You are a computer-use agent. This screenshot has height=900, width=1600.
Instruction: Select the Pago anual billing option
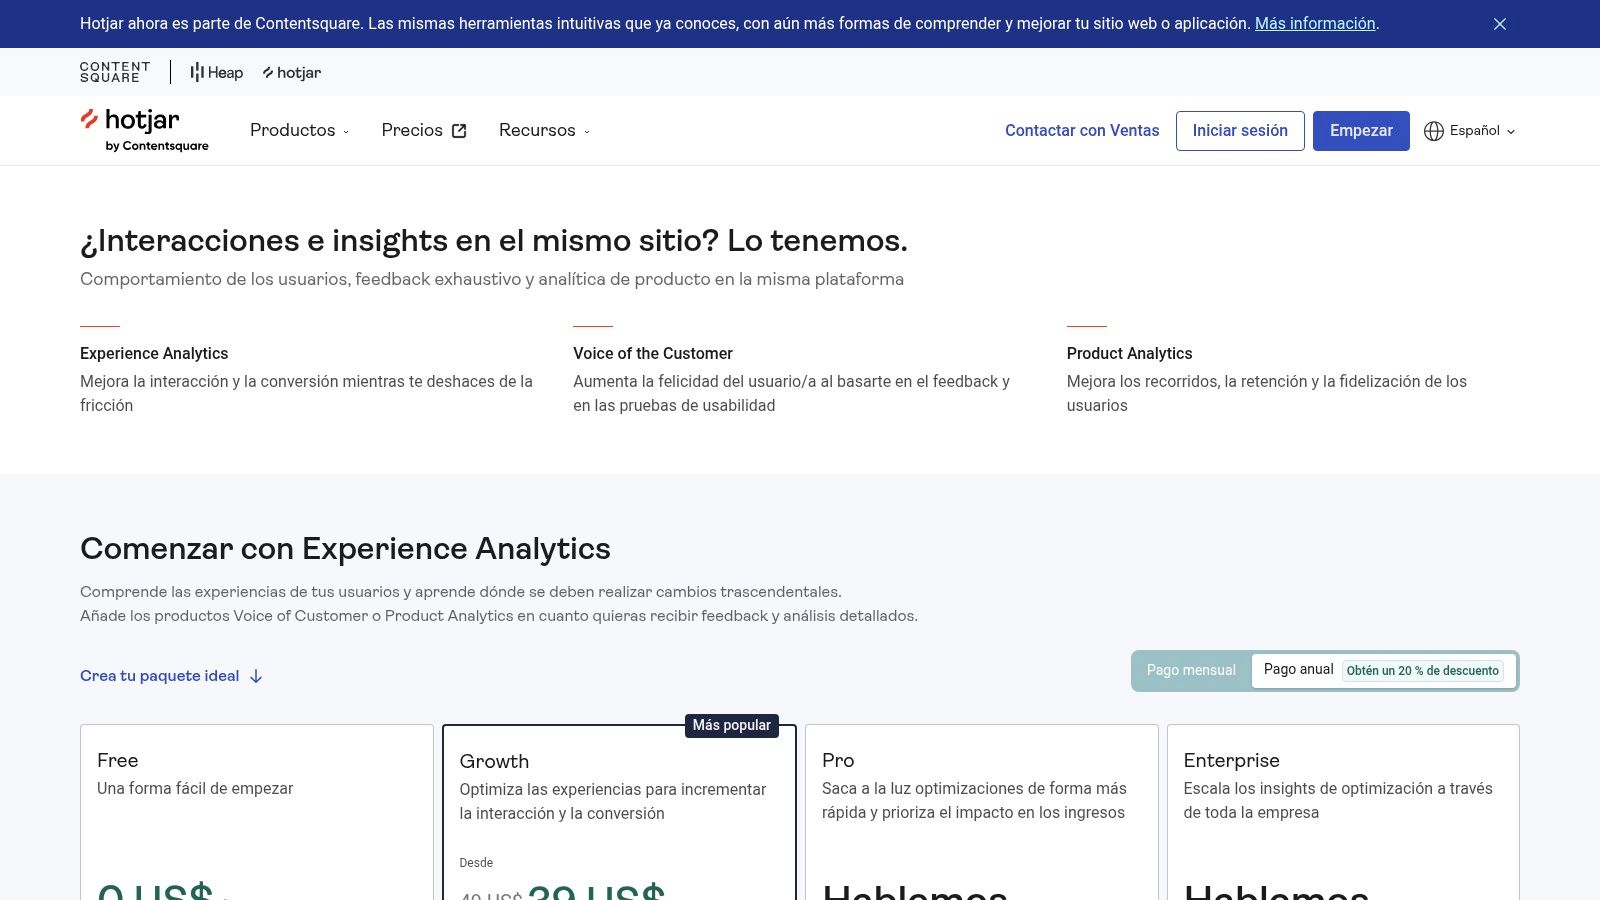click(x=1298, y=669)
